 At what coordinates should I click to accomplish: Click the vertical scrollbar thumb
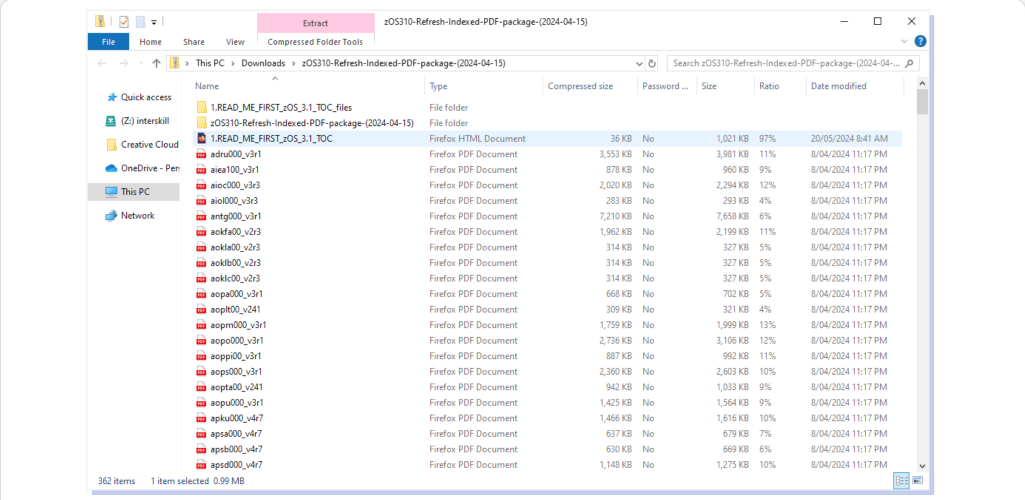point(922,102)
